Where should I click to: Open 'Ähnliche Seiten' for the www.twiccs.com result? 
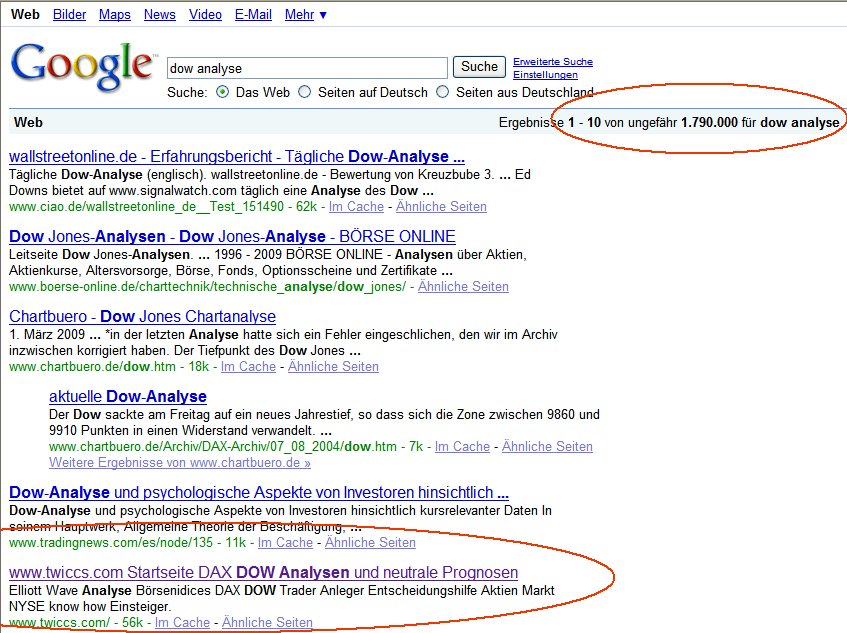tap(267, 623)
